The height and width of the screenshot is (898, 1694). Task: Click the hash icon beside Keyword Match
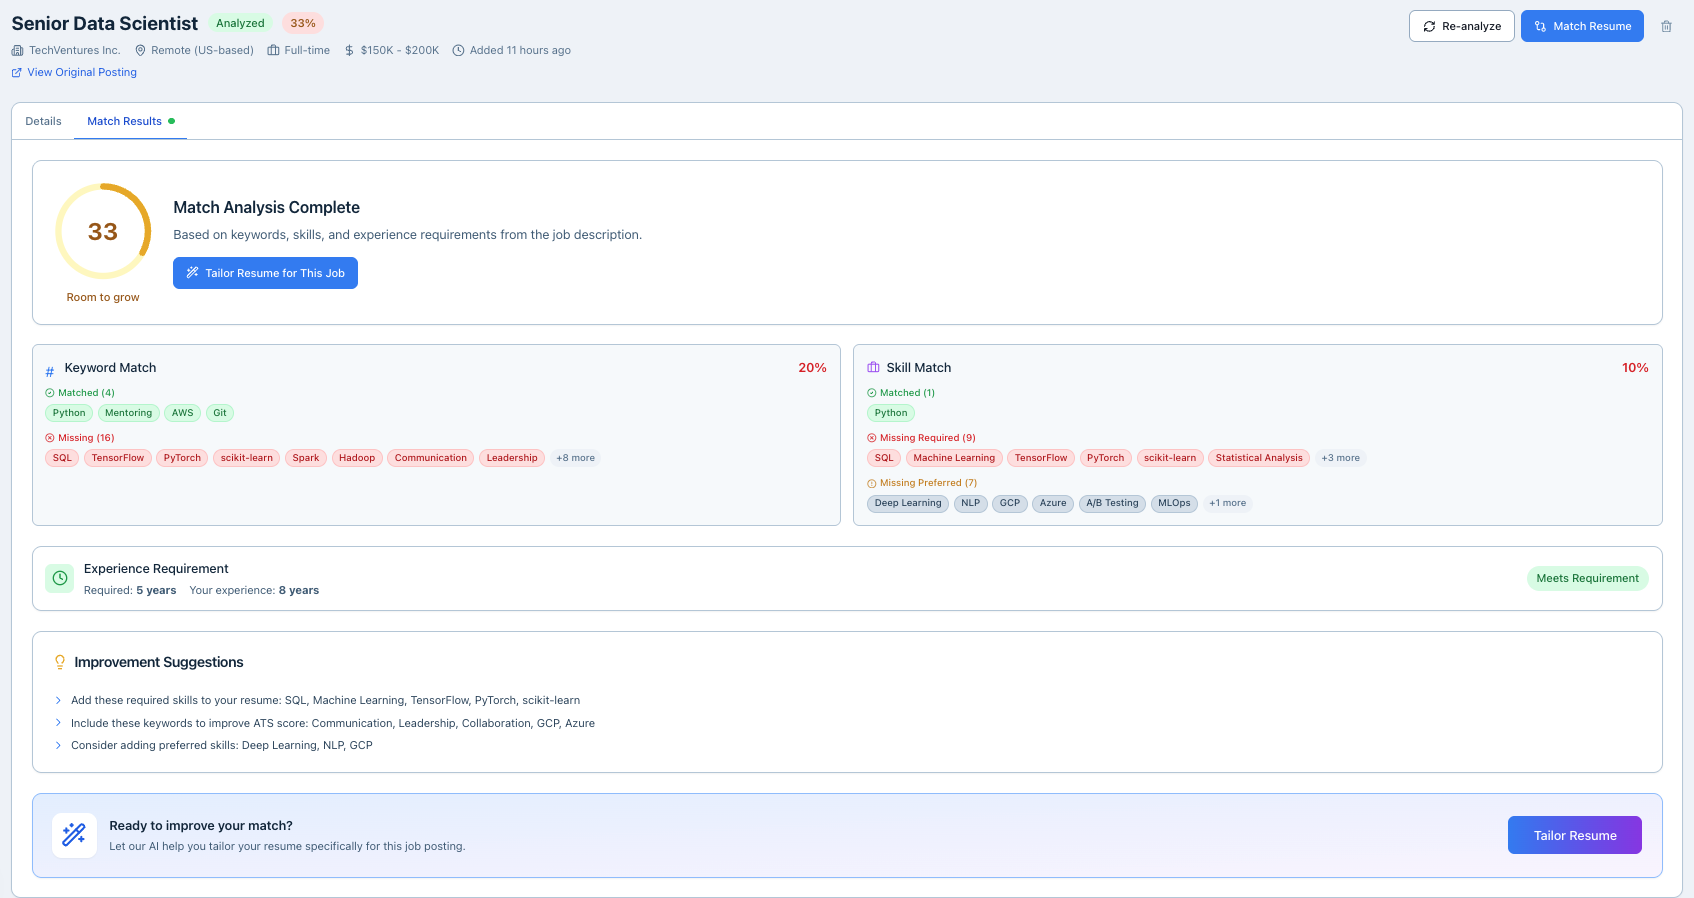click(x=50, y=370)
